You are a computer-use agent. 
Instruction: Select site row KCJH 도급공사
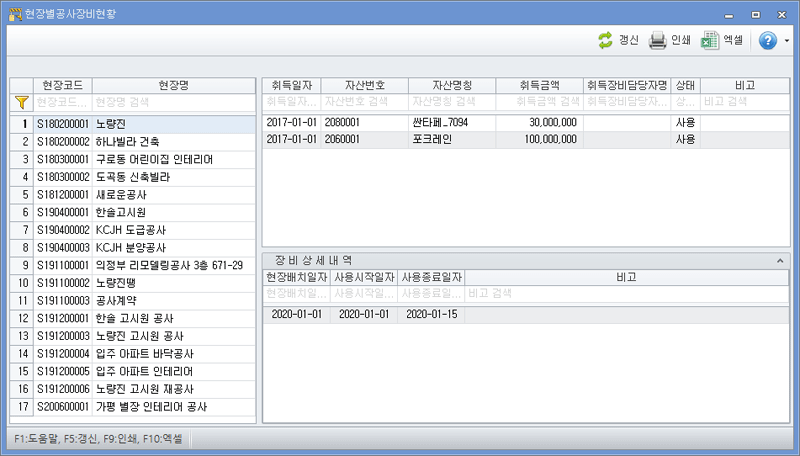click(x=133, y=230)
